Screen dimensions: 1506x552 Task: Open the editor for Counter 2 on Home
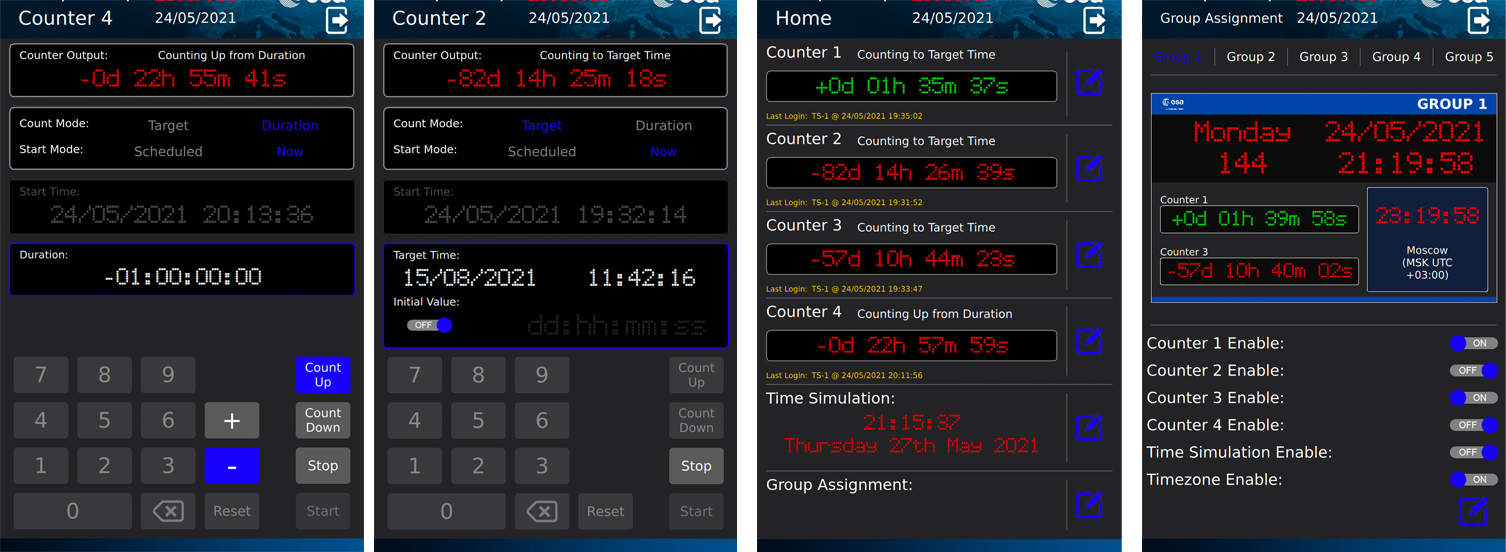[1088, 168]
